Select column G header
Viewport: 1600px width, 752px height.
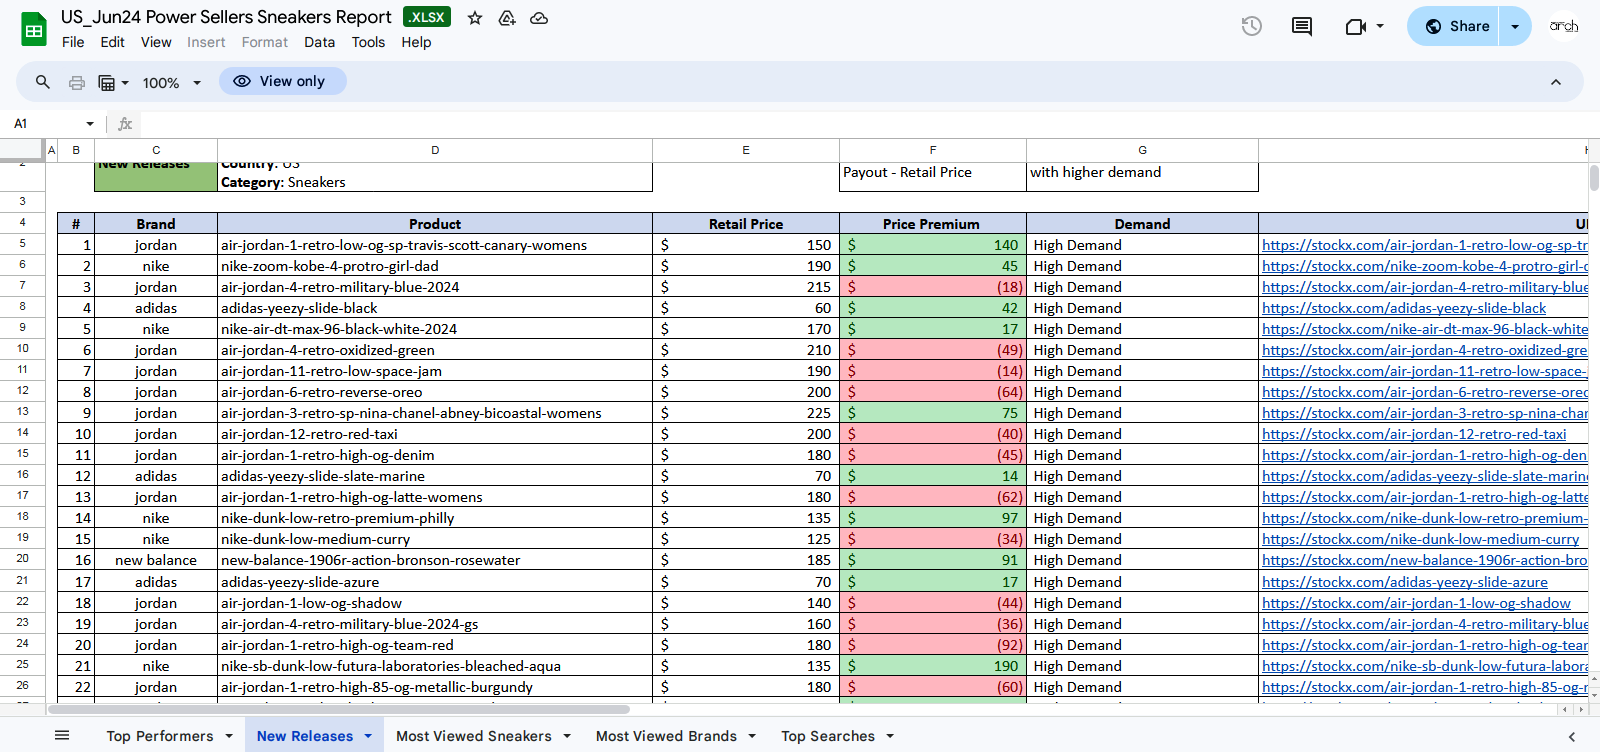click(1142, 150)
